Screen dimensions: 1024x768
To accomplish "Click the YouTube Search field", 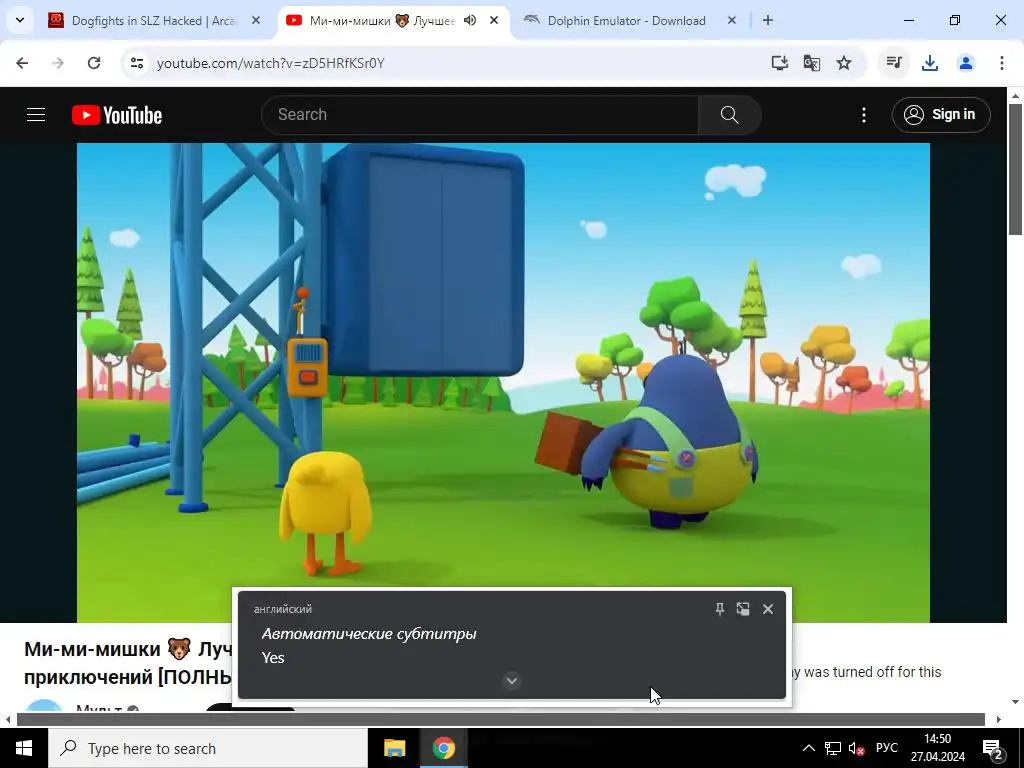I will tap(480, 115).
